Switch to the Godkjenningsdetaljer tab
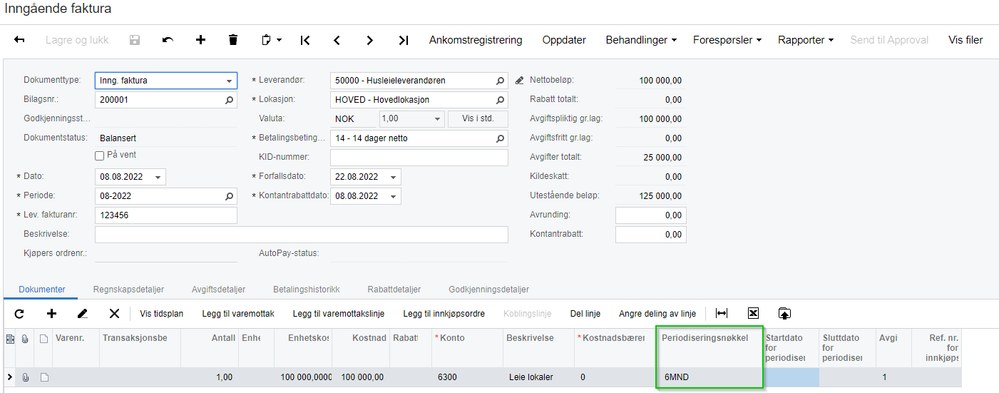Viewport: 999px width, 393px height. (489, 289)
